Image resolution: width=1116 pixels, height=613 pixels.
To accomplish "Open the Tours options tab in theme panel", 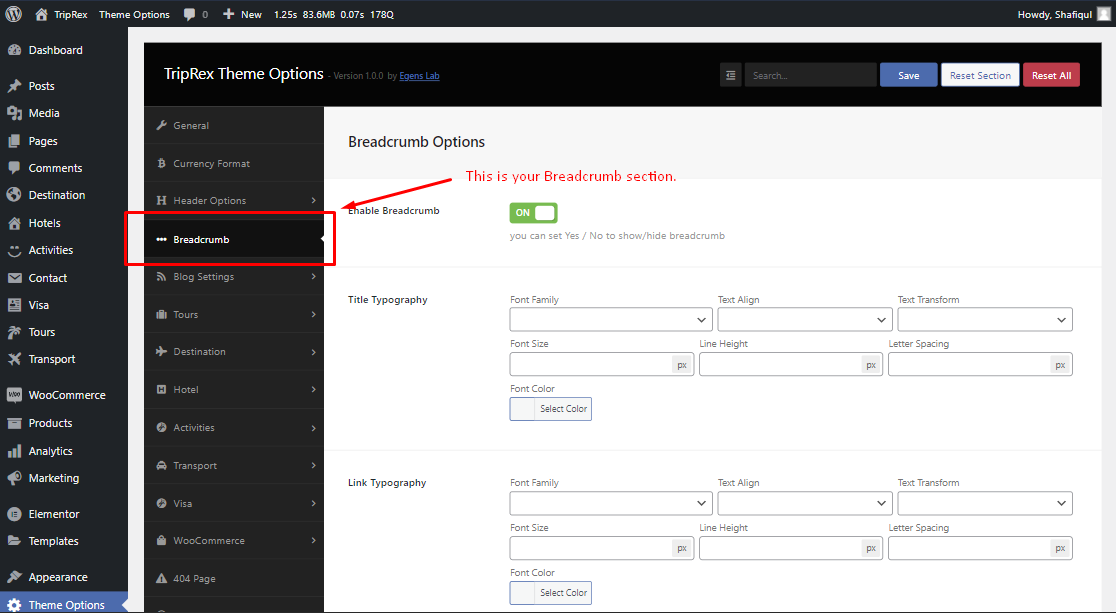I will pyautogui.click(x=233, y=314).
